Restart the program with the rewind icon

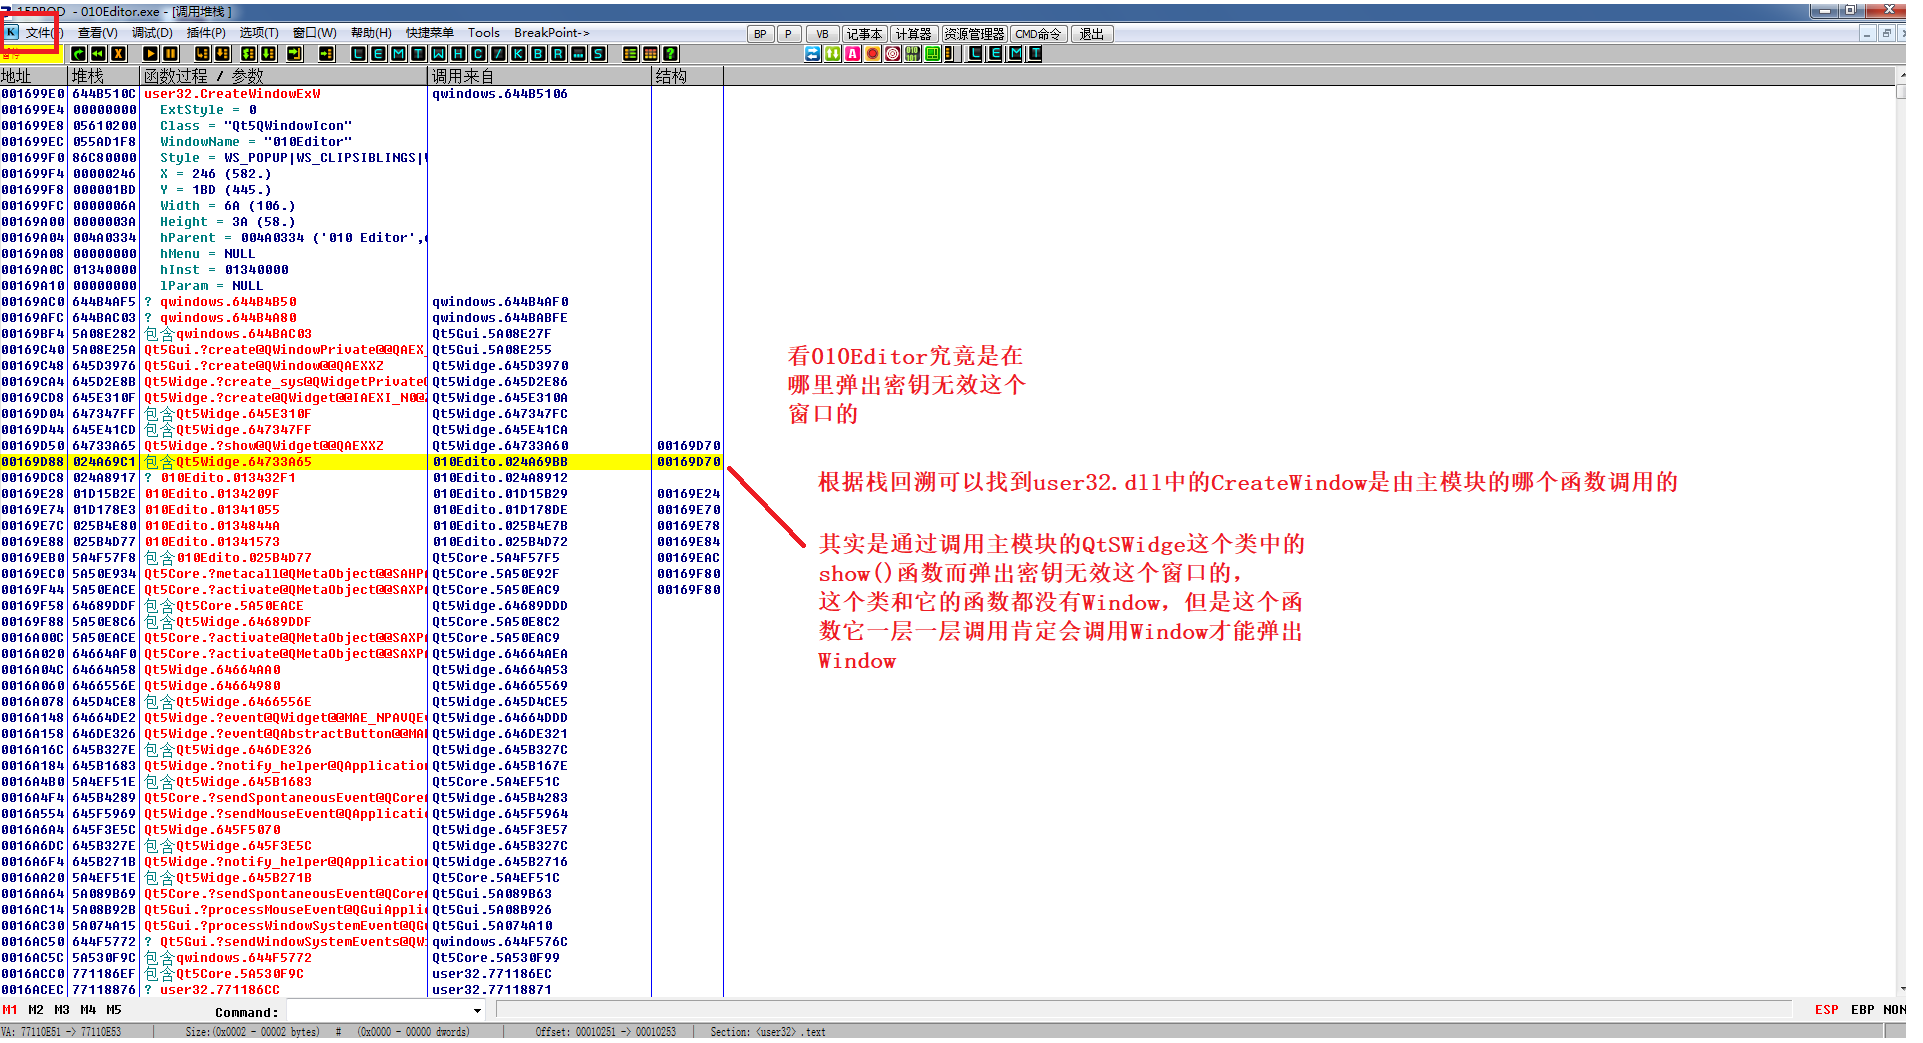[x=98, y=54]
